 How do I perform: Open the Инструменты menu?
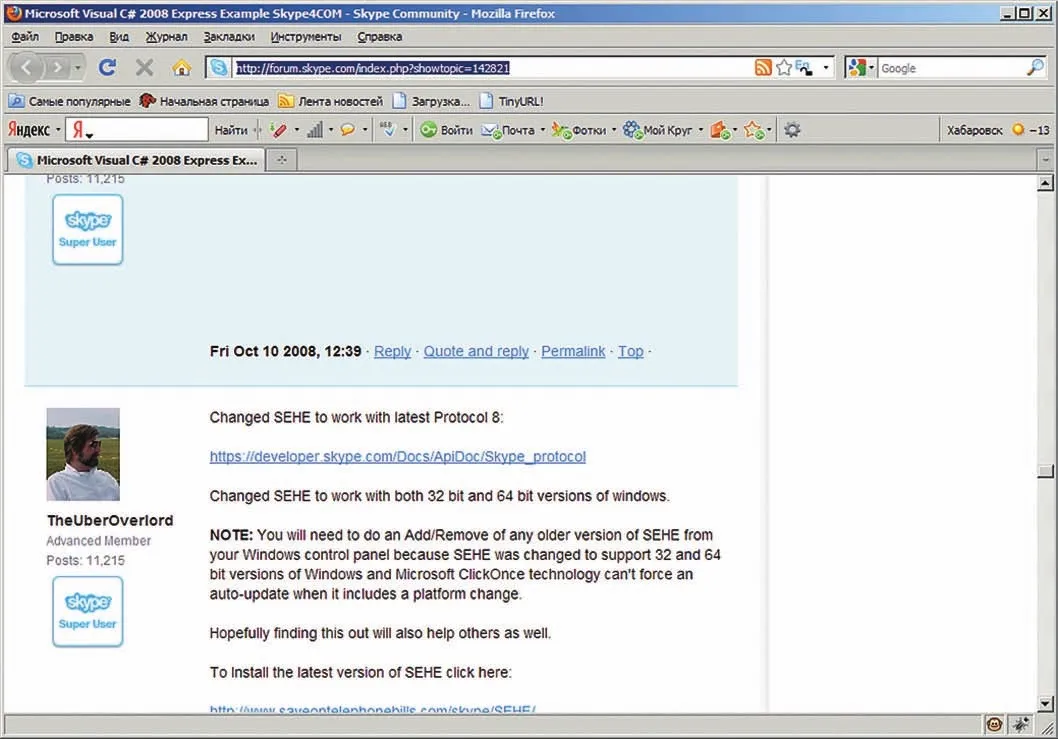pos(306,36)
